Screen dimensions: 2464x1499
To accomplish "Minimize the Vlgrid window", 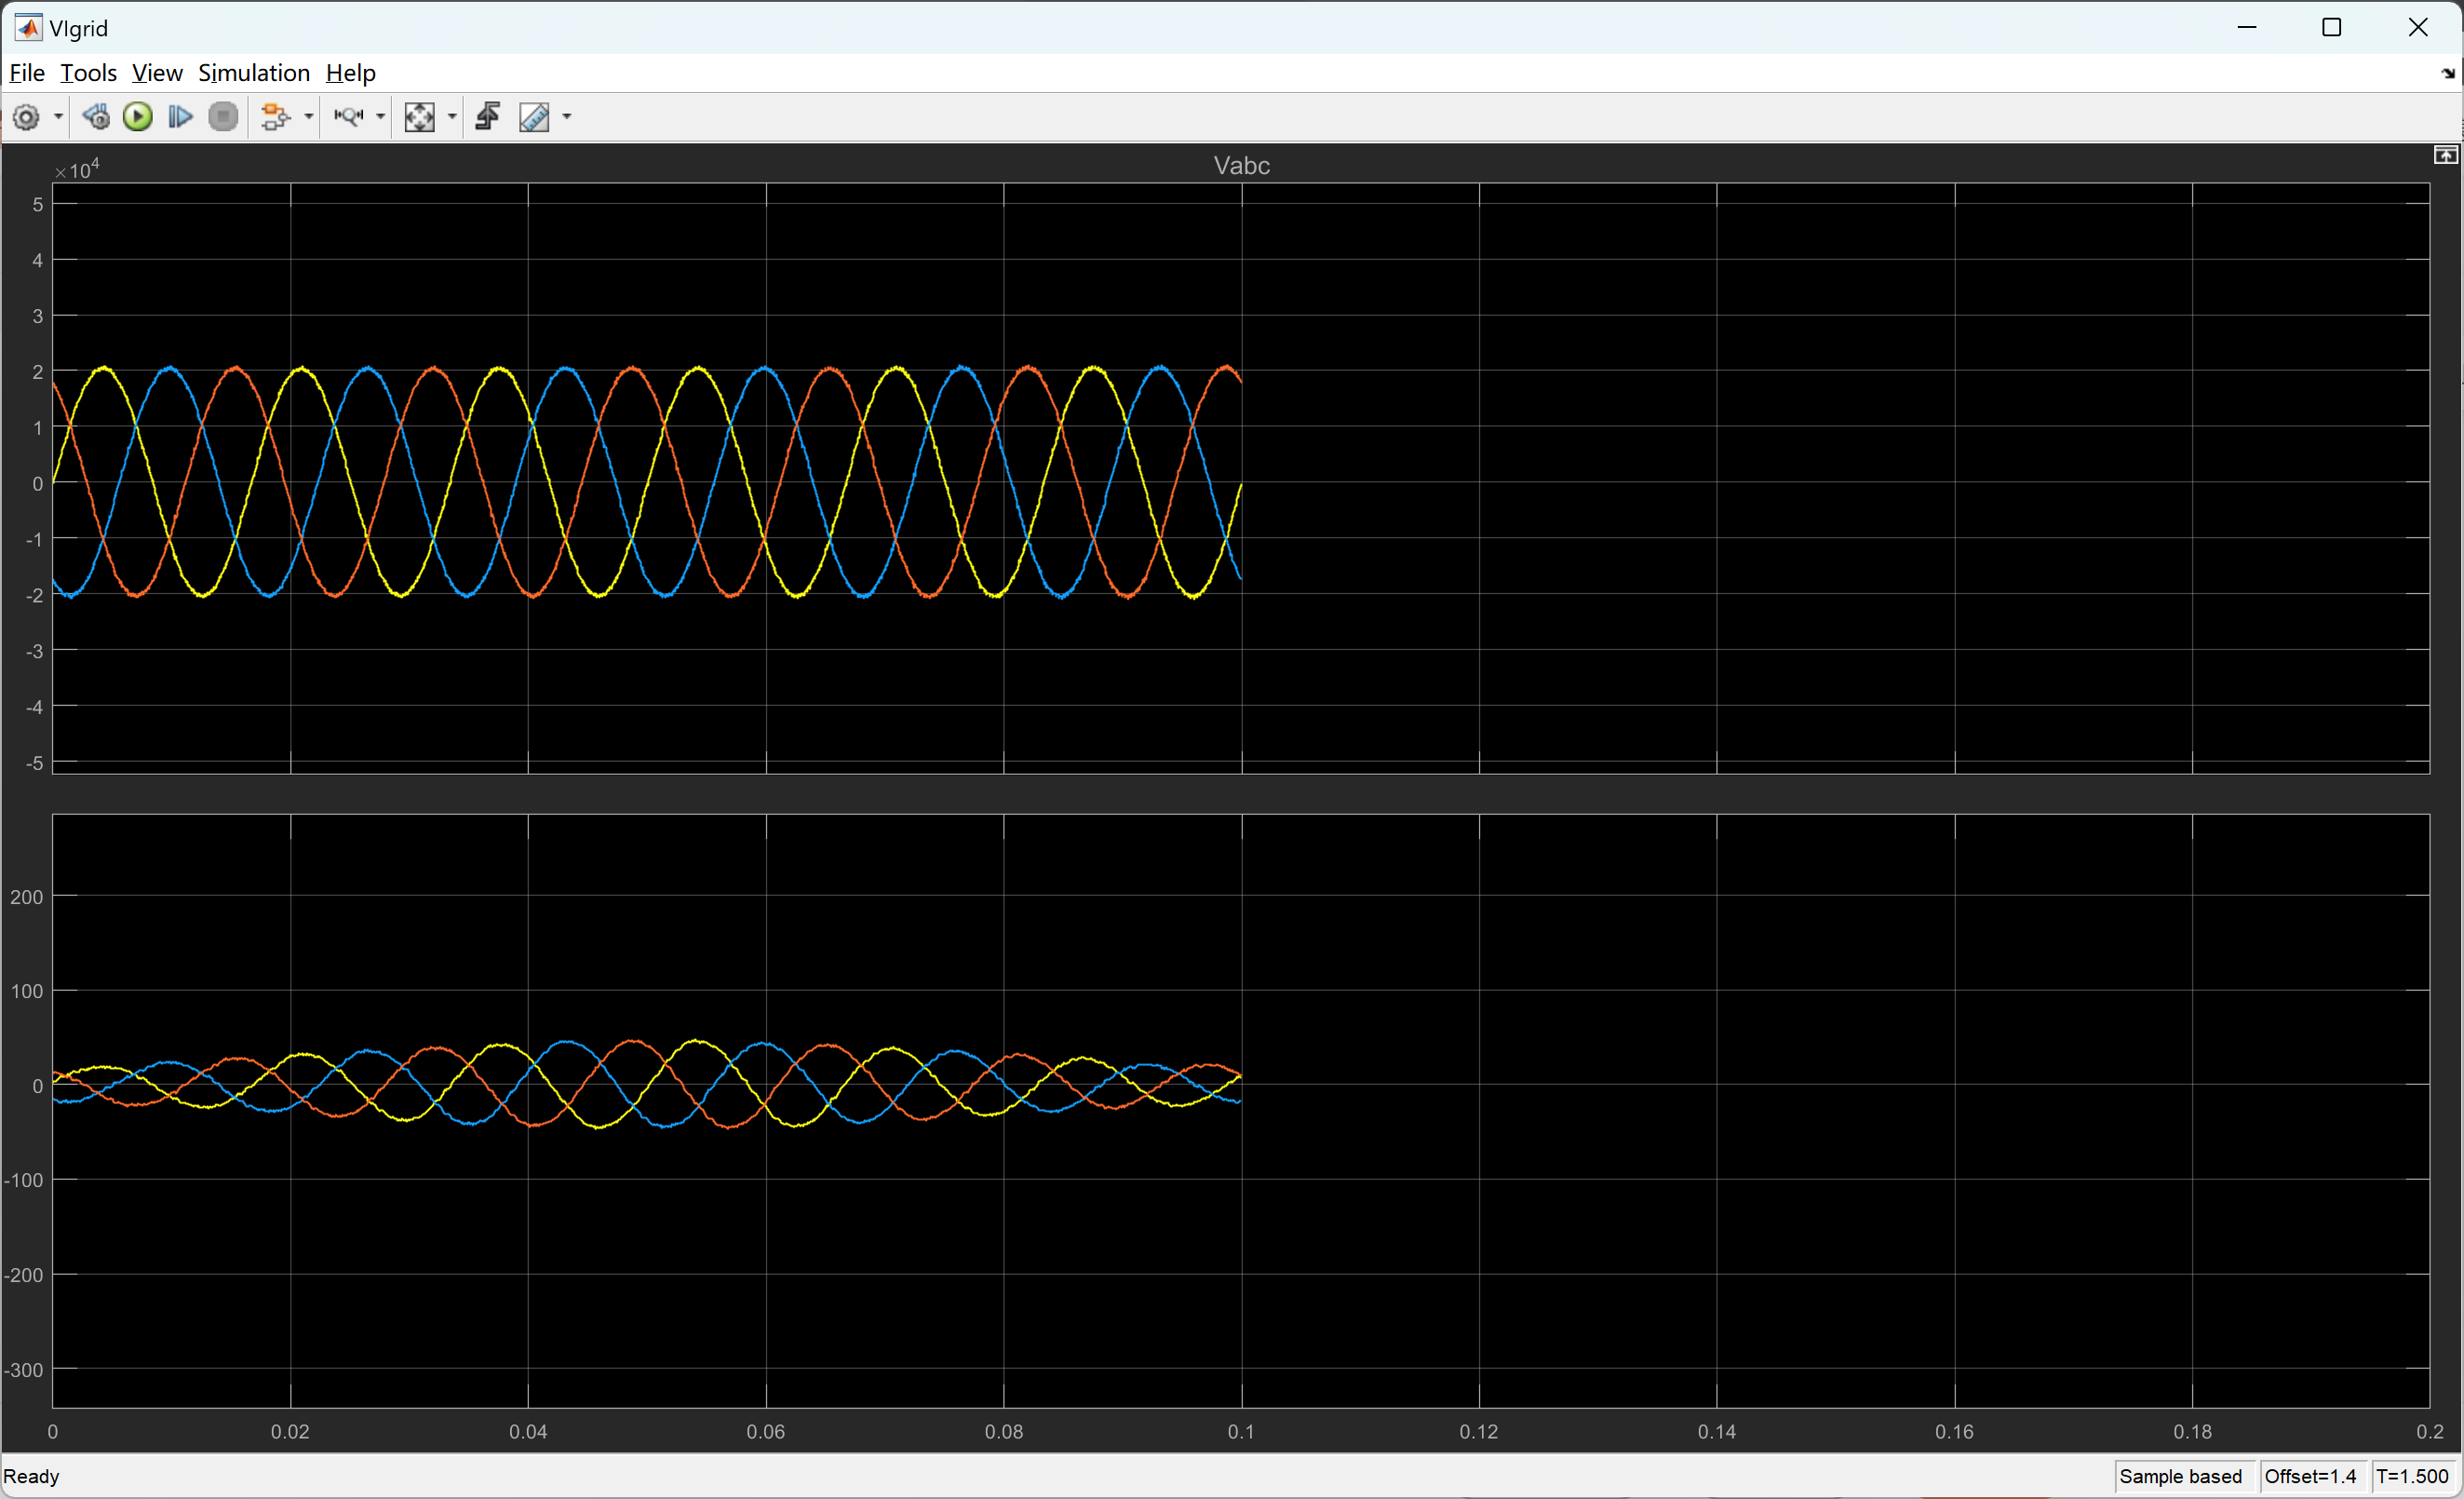I will (x=2247, y=27).
